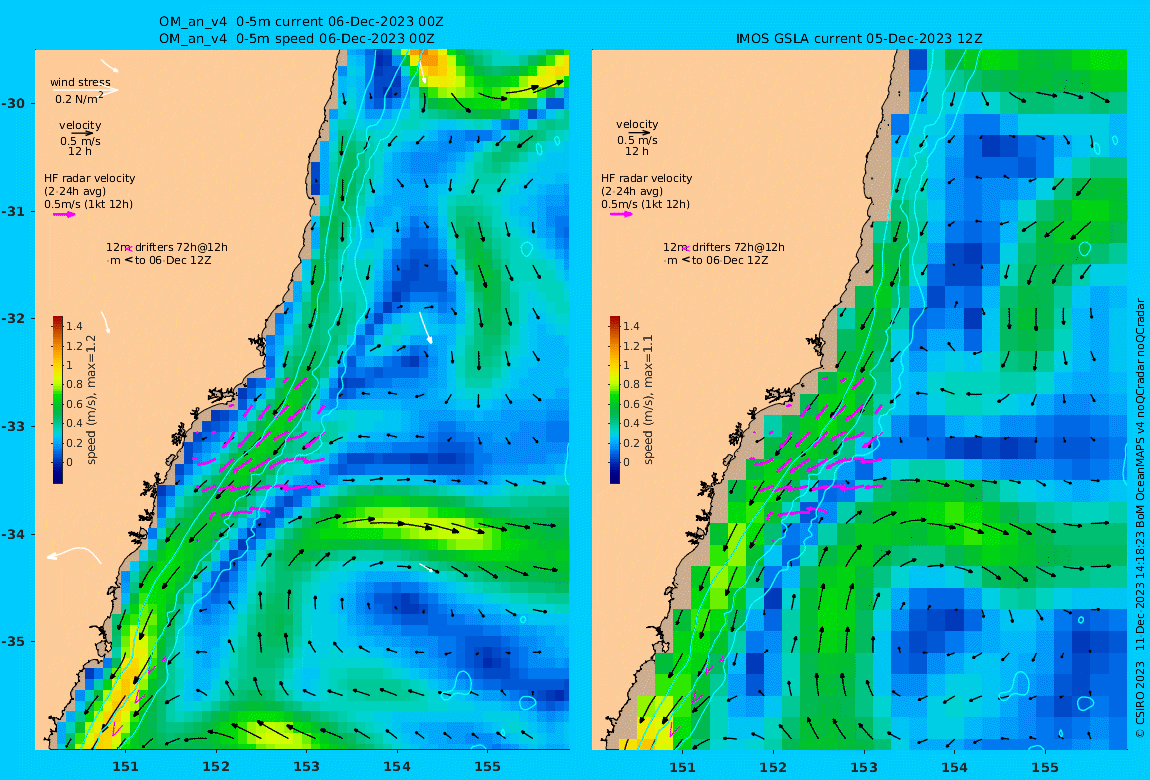1150x780 pixels.
Task: Click the 'wind stress' legend label
Action: [x=81, y=82]
